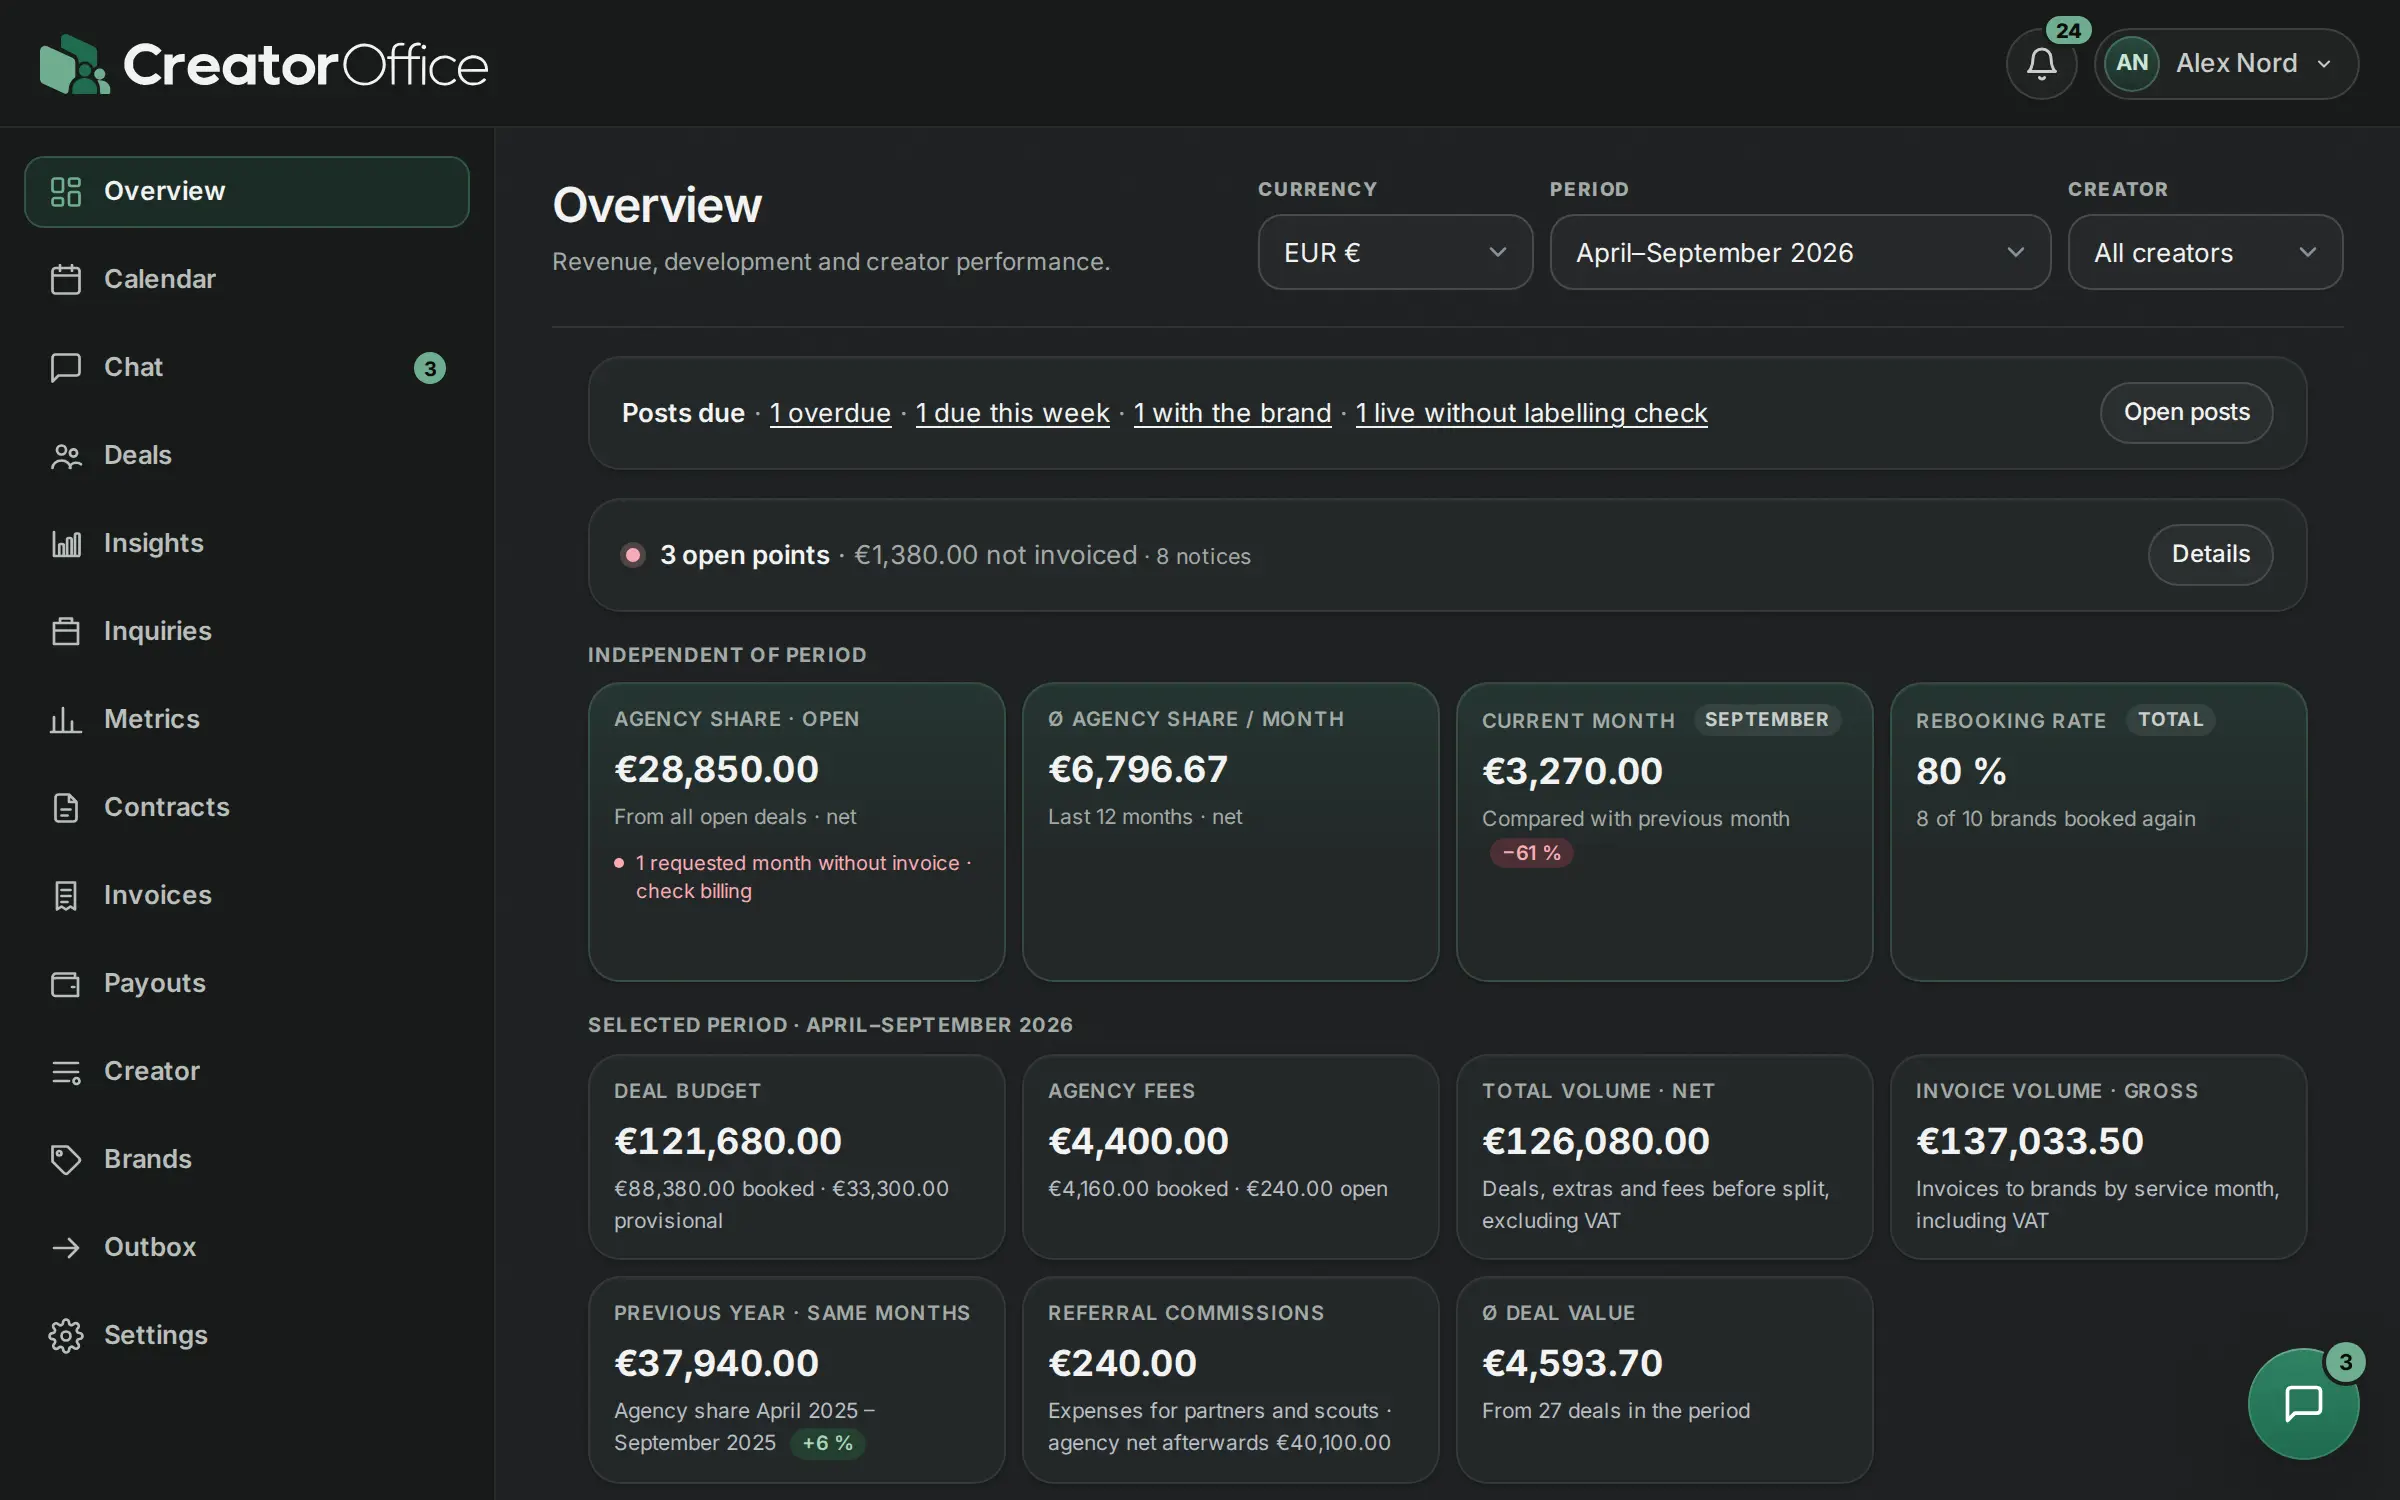2400x1500 pixels.
Task: Open the Deals menu item label
Action: tap(138, 455)
